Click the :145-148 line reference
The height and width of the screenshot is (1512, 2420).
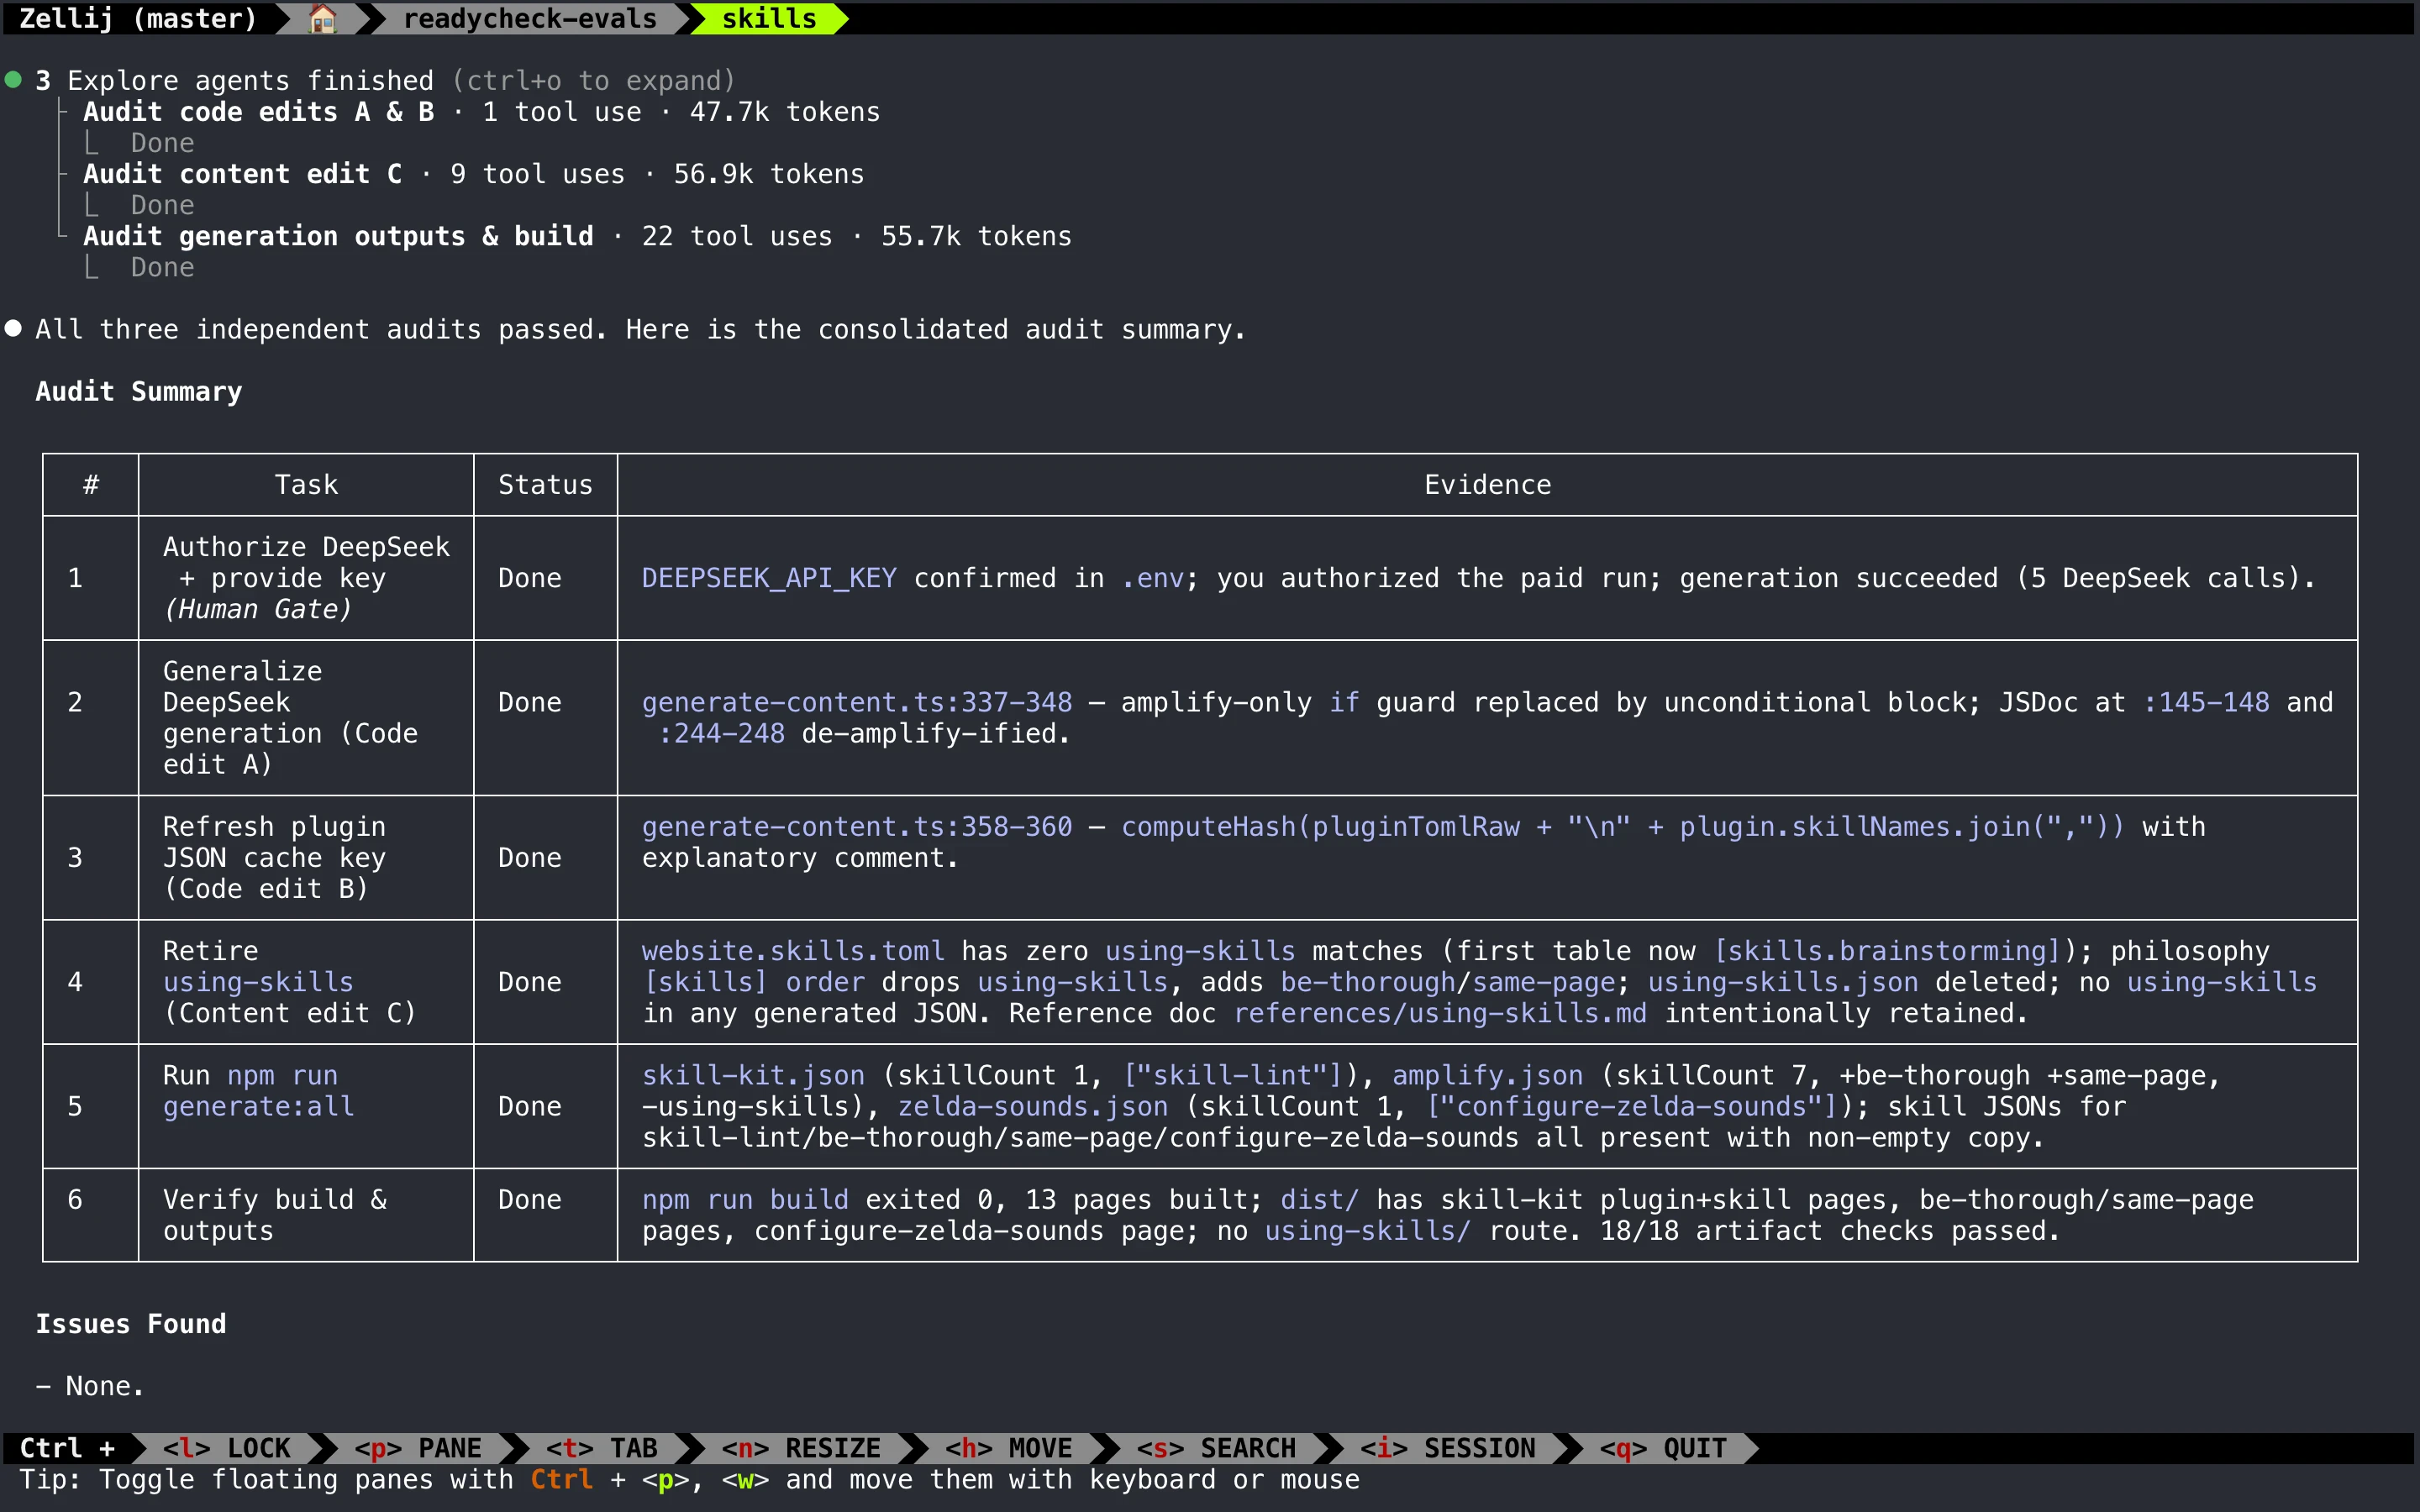[x=2206, y=702]
